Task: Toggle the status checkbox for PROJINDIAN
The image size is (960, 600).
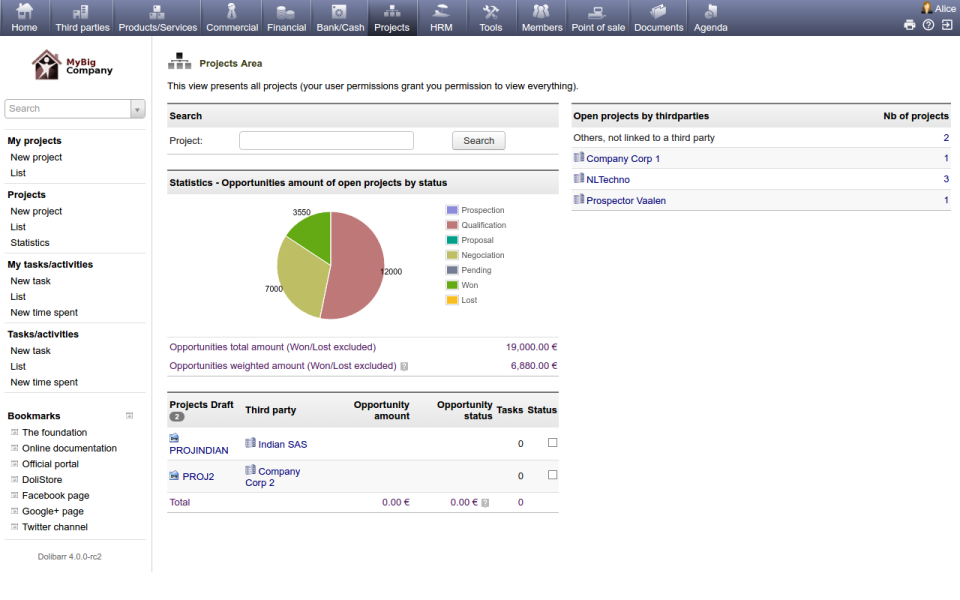Action: pyautogui.click(x=552, y=443)
